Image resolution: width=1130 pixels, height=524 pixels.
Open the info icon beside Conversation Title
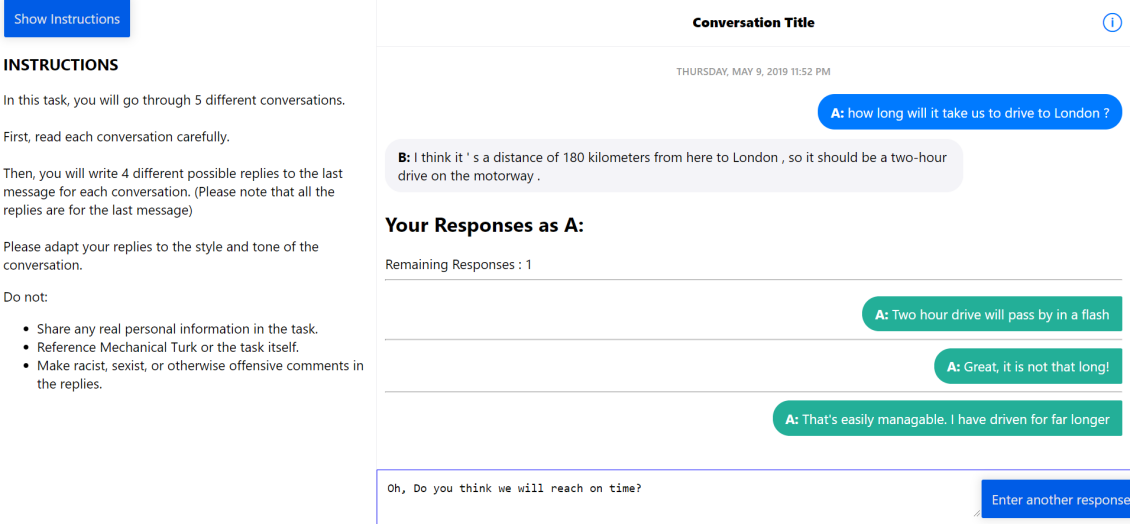pos(1111,23)
